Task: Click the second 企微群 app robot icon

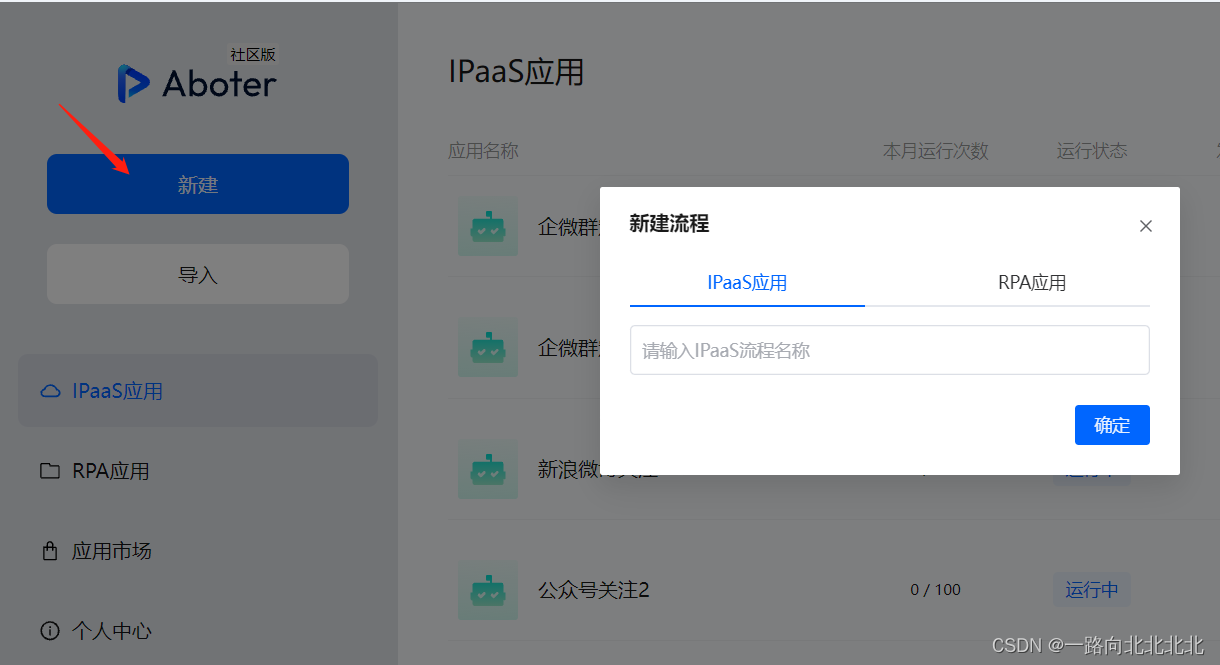Action: pos(487,347)
